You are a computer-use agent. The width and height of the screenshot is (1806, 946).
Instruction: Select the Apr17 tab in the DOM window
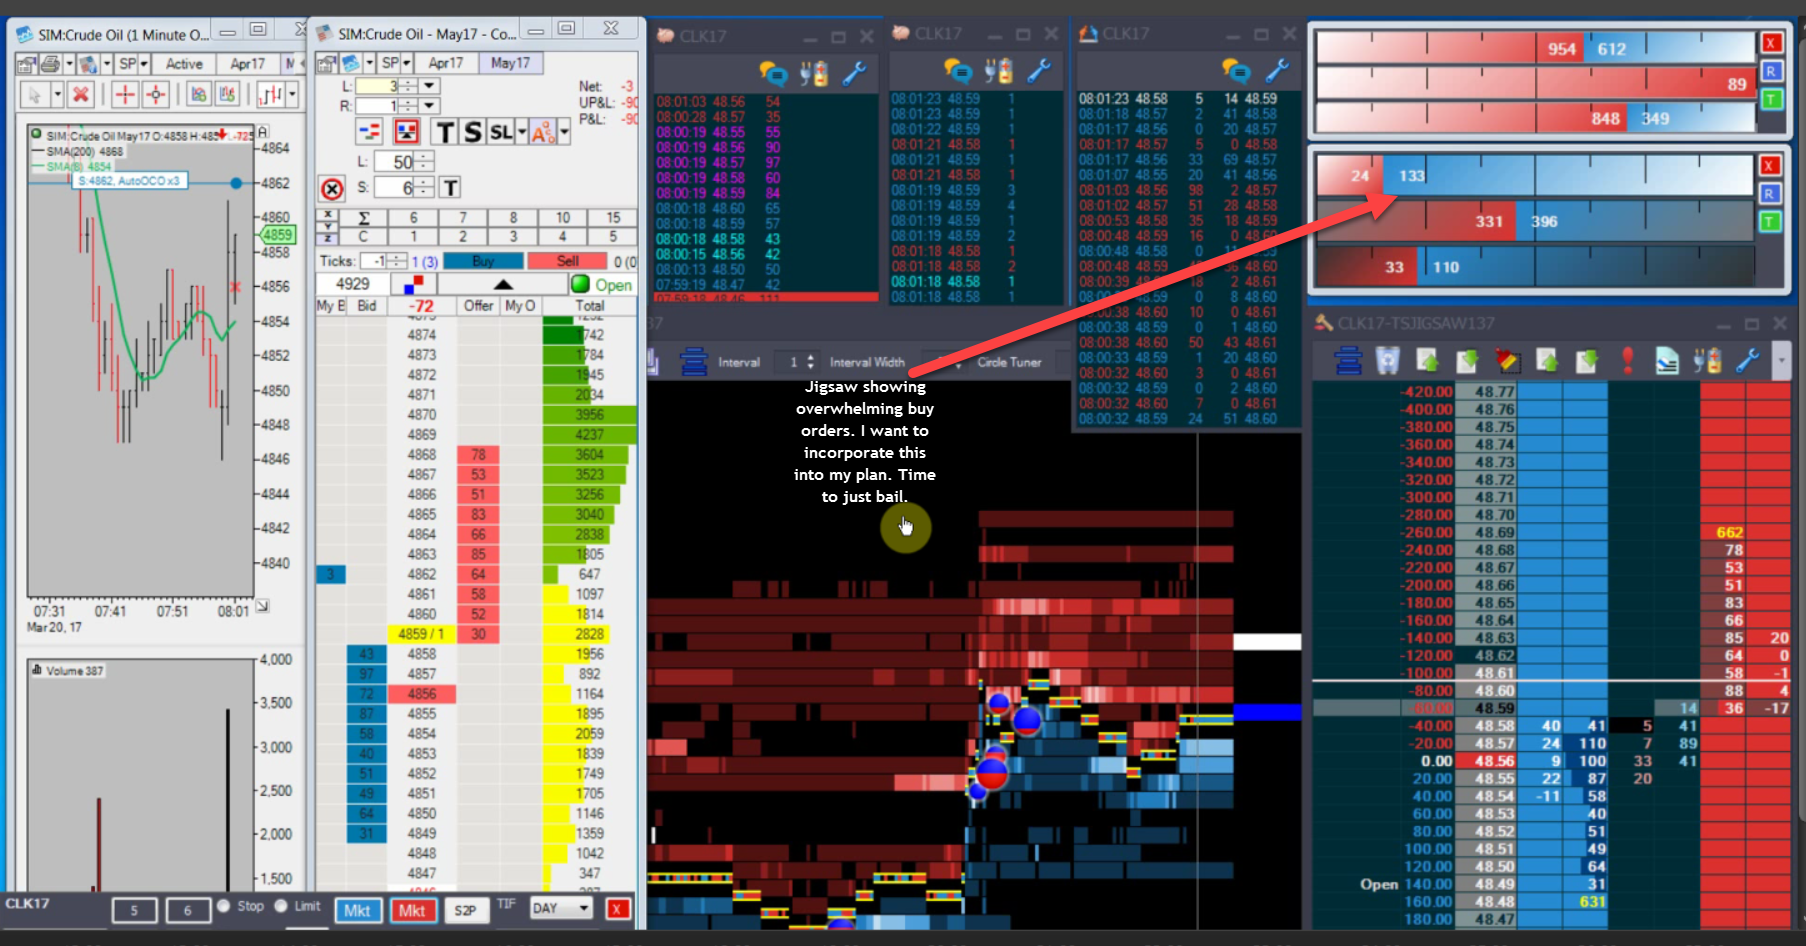446,63
